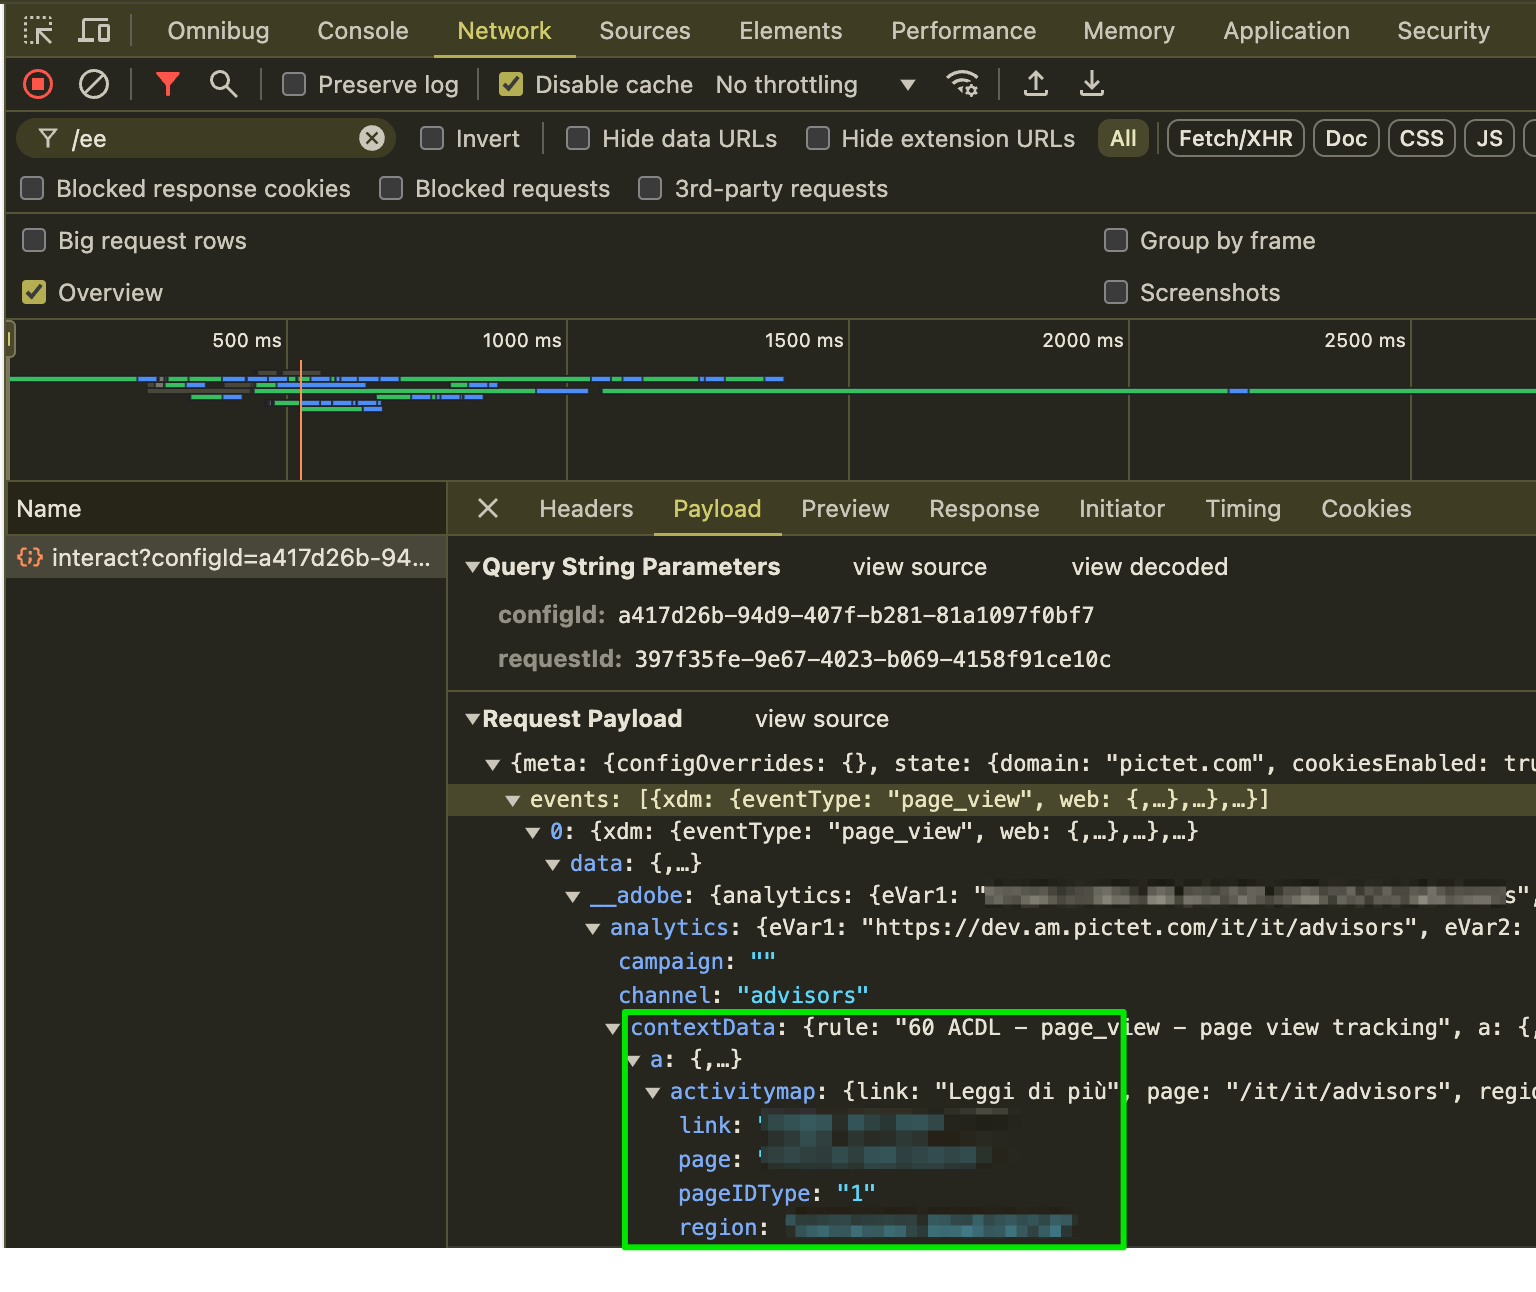Stop recording network log
The height and width of the screenshot is (1292, 1536).
click(x=37, y=84)
